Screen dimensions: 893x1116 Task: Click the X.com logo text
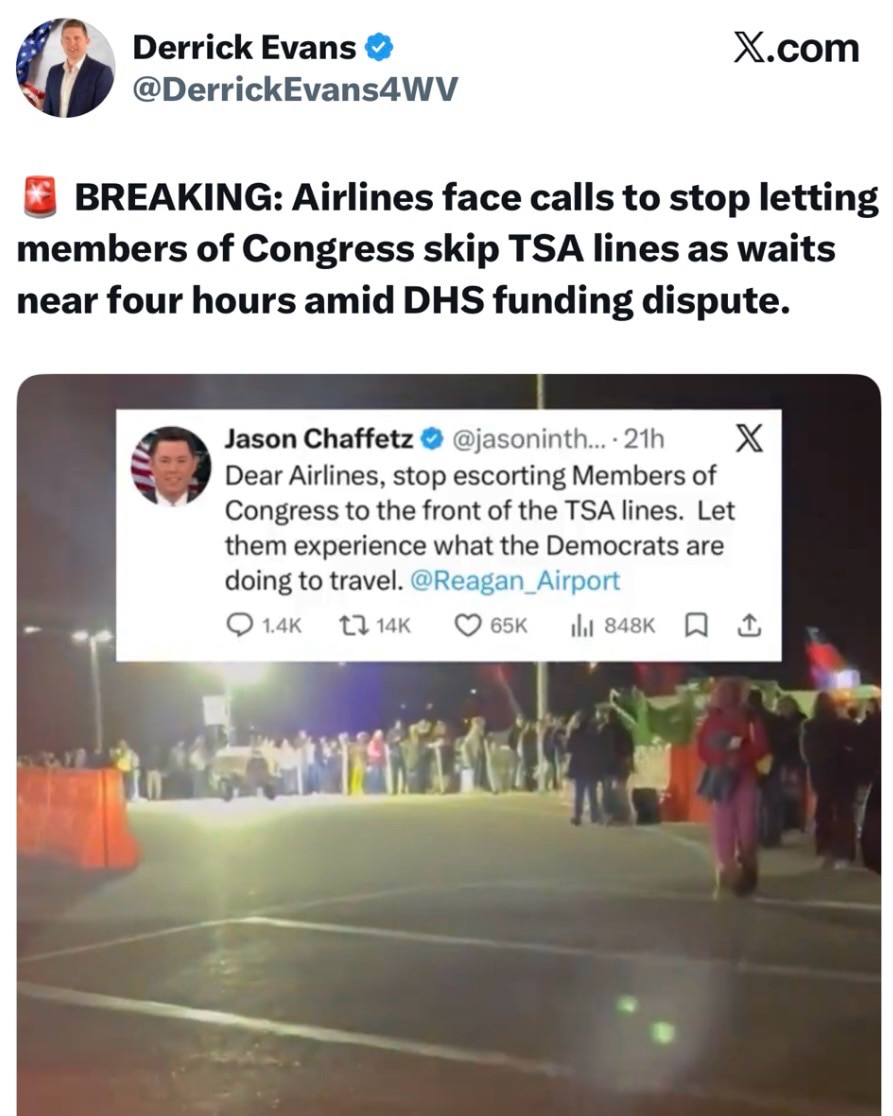(x=796, y=48)
